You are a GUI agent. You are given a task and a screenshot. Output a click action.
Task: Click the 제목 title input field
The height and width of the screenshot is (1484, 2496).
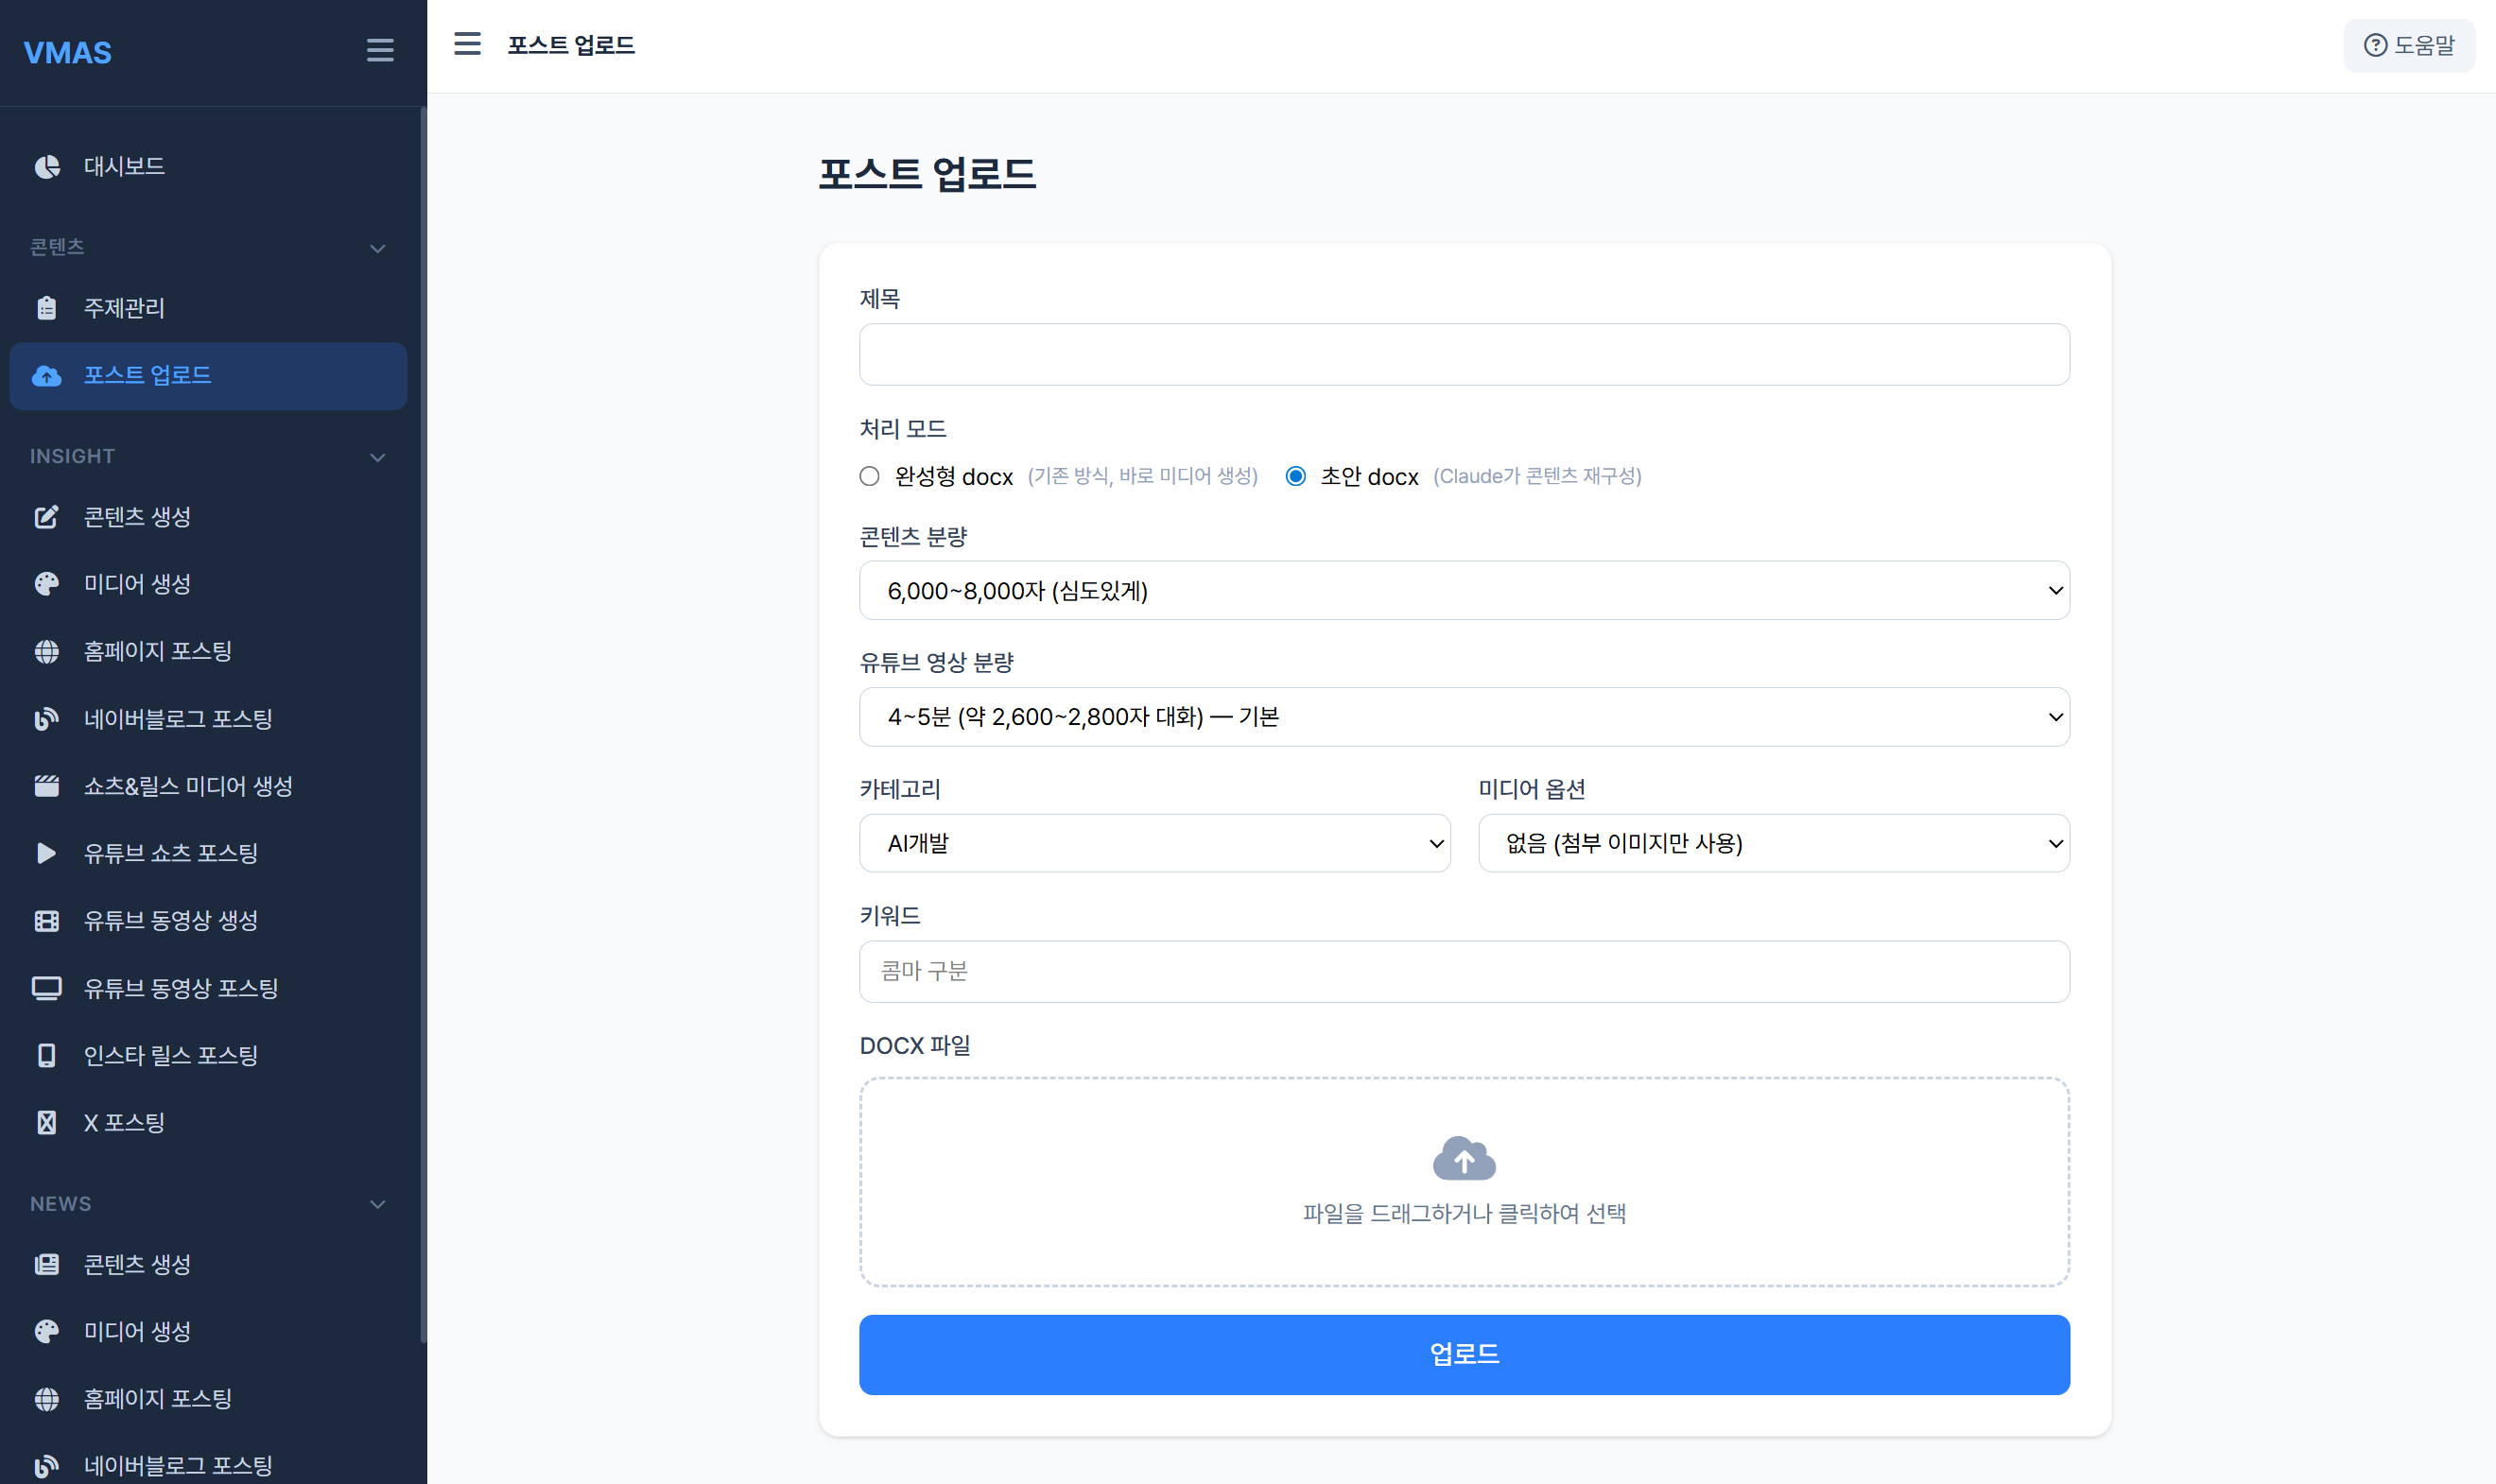pos(1463,354)
